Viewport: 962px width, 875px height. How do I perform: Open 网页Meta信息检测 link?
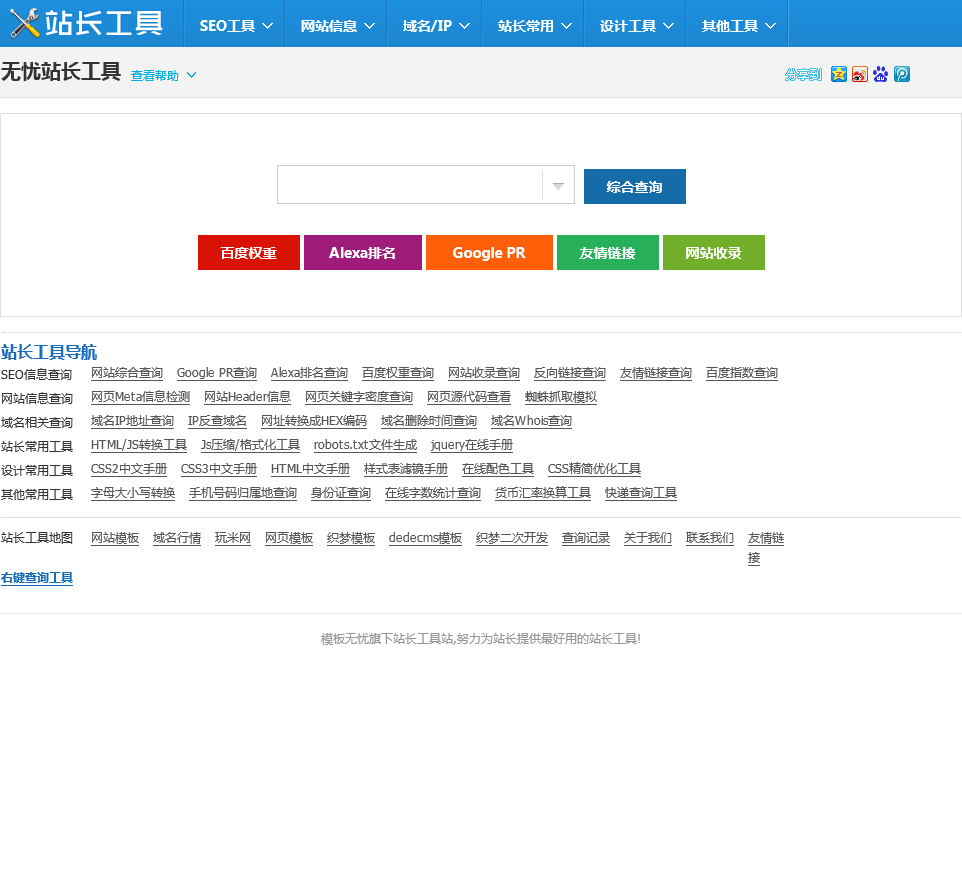tap(140, 397)
